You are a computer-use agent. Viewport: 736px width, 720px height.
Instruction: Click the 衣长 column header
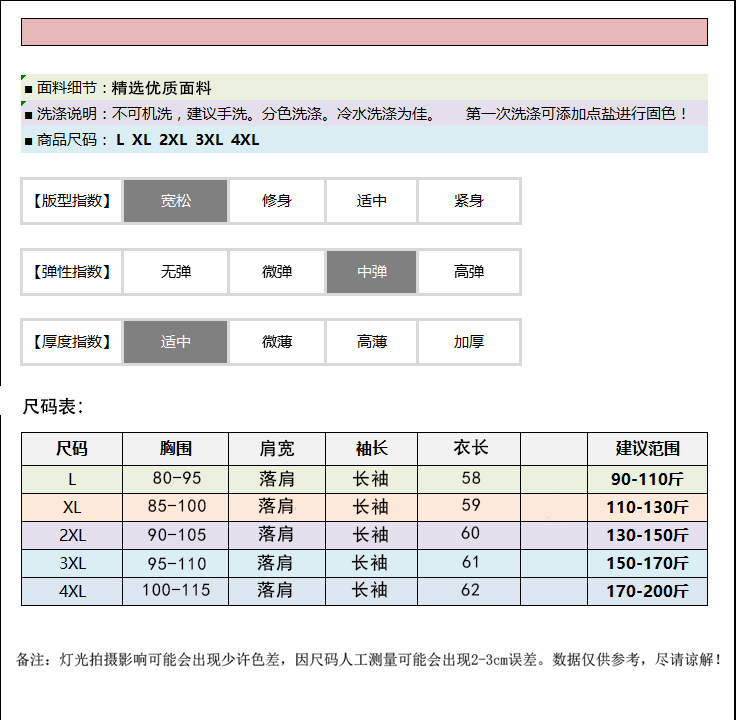[x=470, y=449]
